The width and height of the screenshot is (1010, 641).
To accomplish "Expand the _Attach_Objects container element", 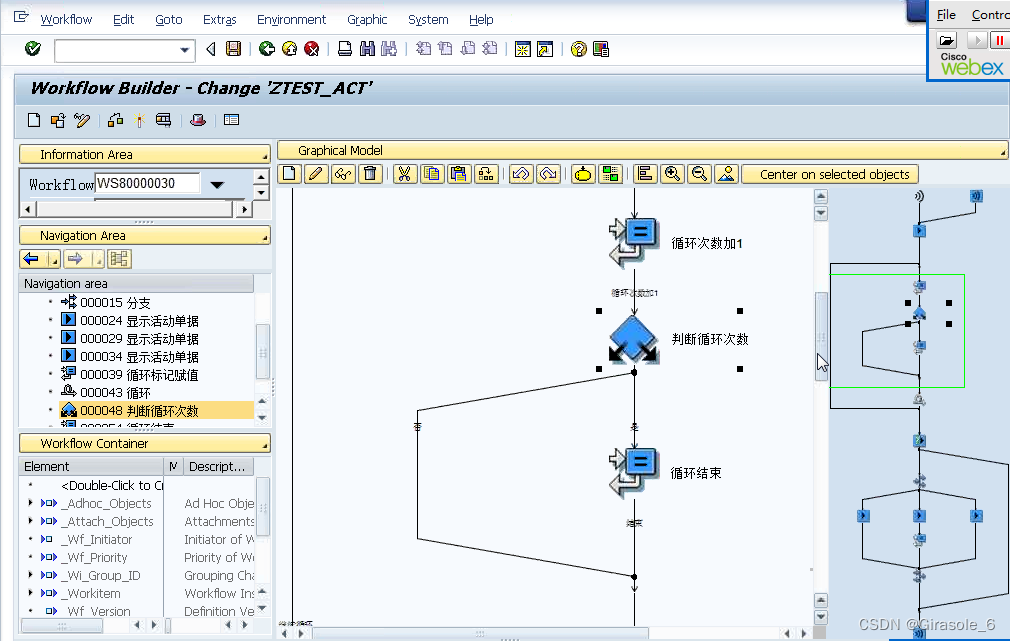I will point(30,521).
